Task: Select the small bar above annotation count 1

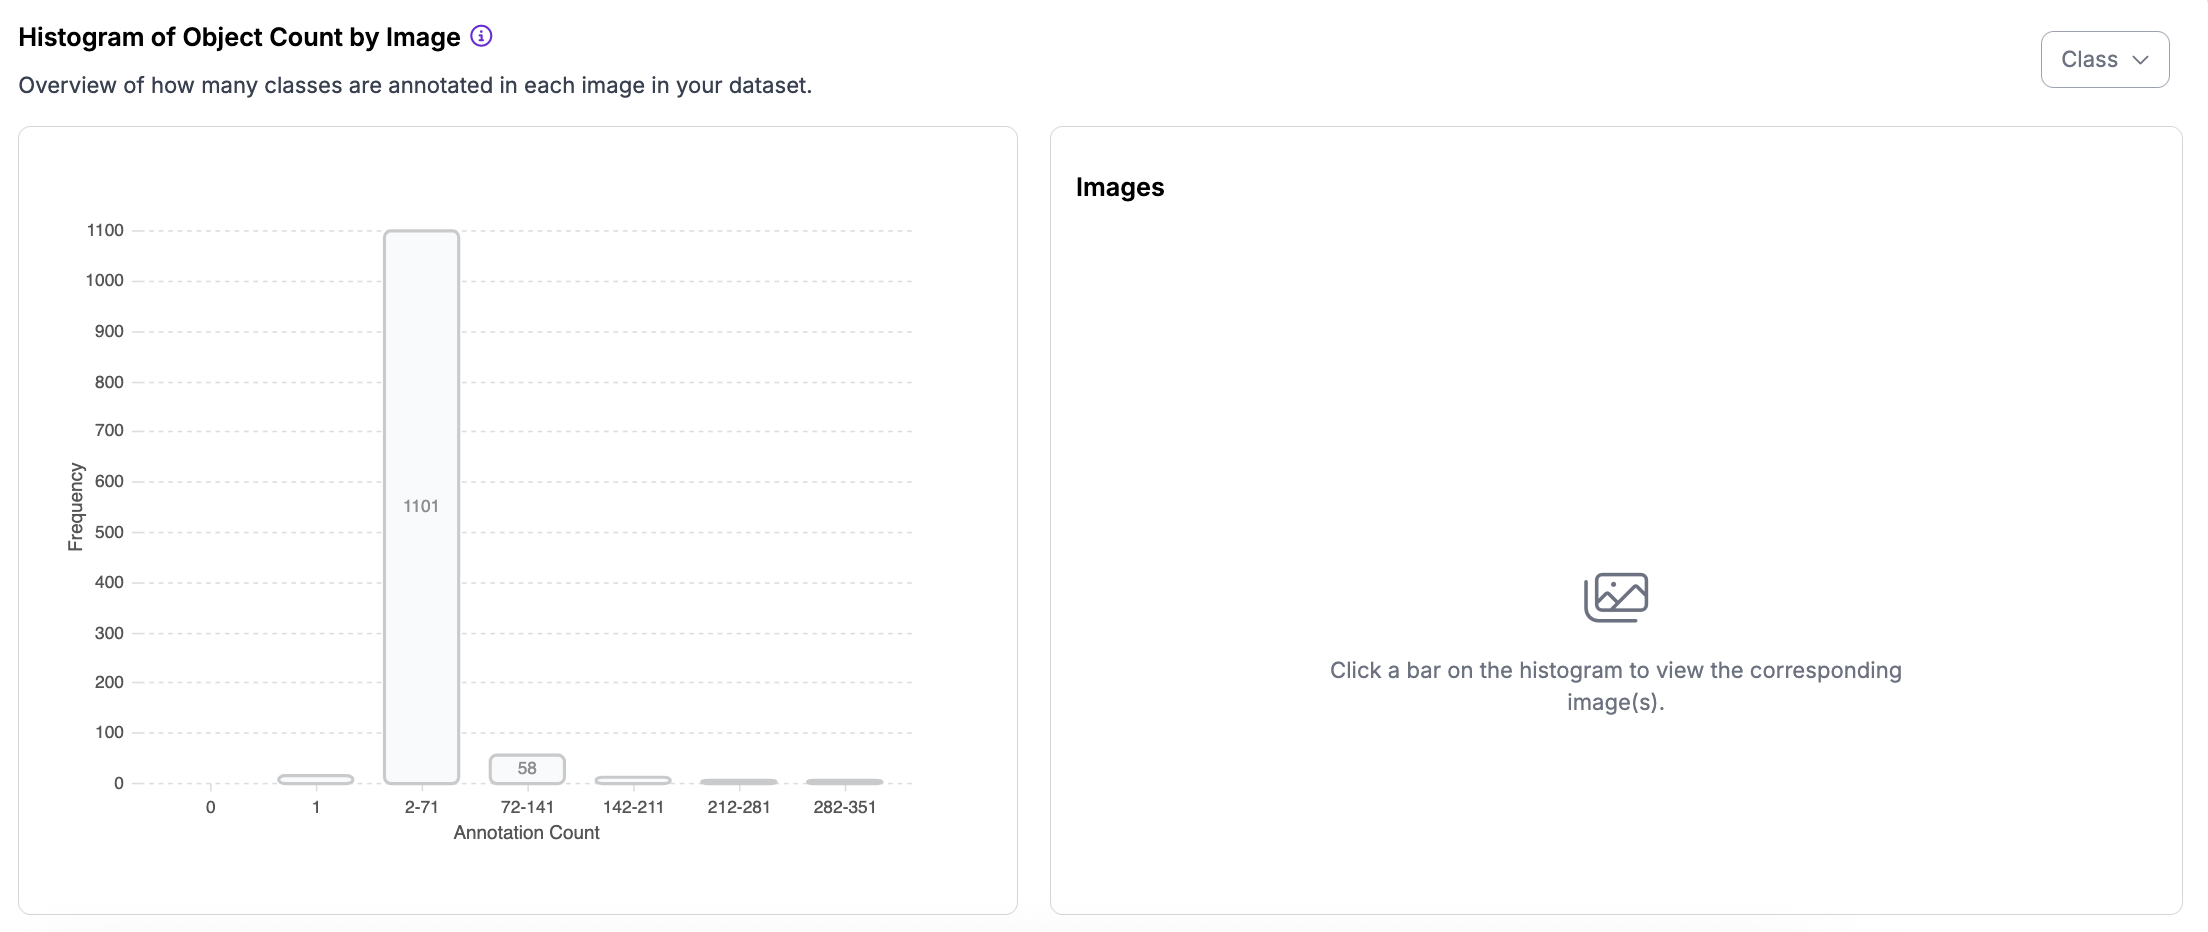Action: pos(316,779)
